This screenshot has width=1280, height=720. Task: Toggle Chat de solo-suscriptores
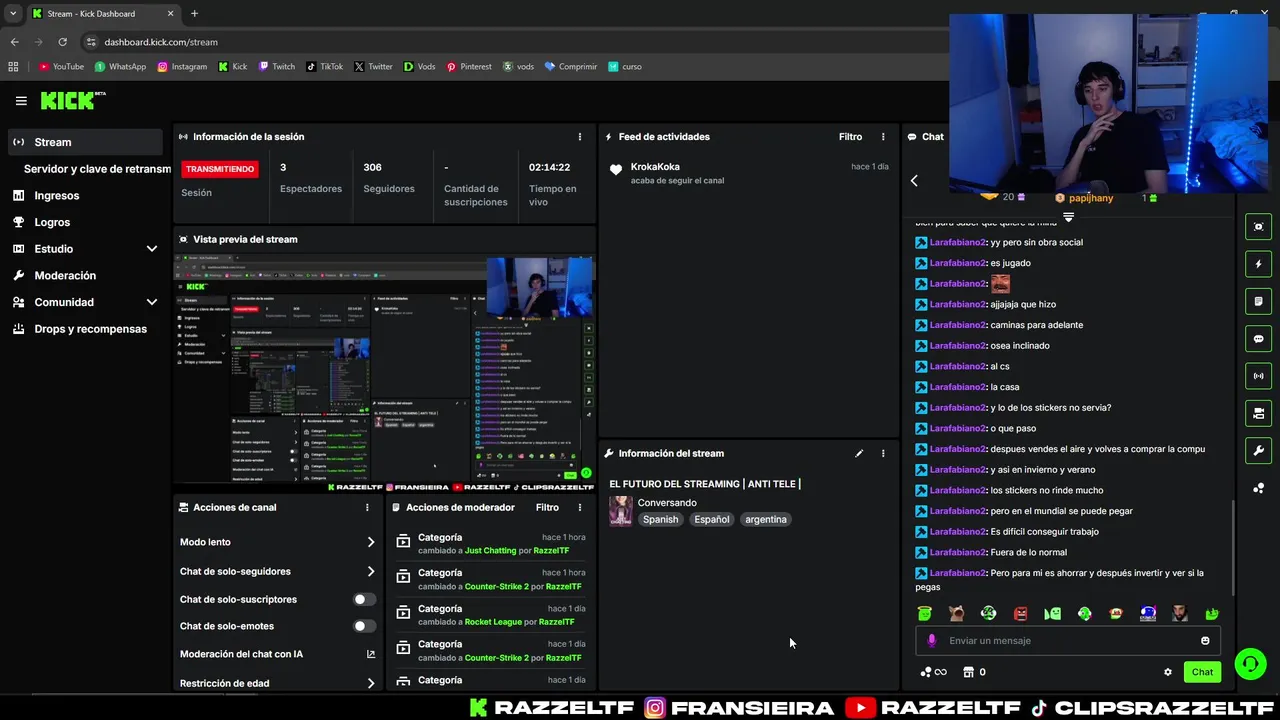coord(364,599)
